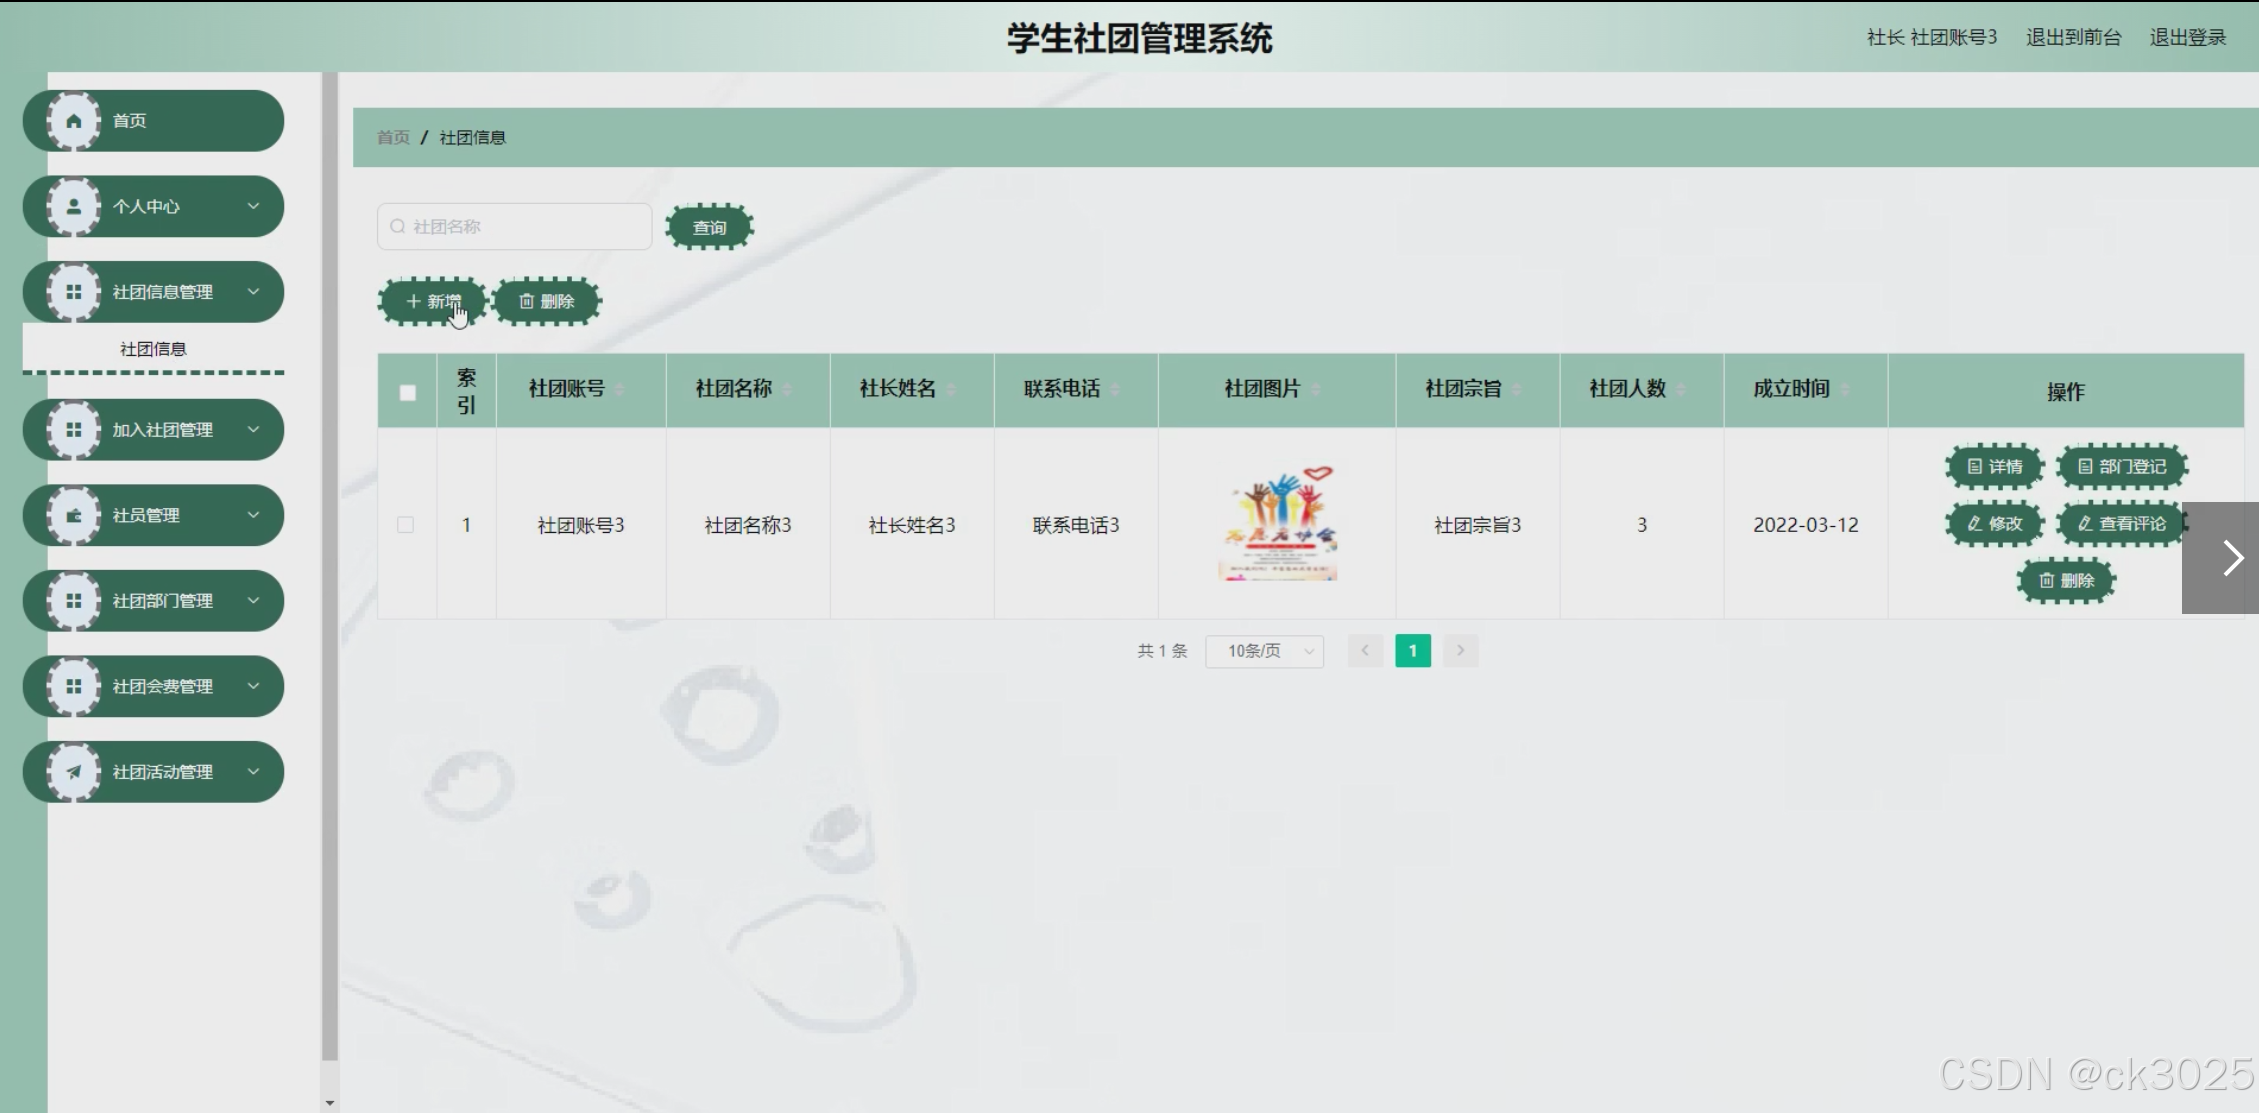
Task: Expand the 社团会费管理 menu
Action: (160, 687)
